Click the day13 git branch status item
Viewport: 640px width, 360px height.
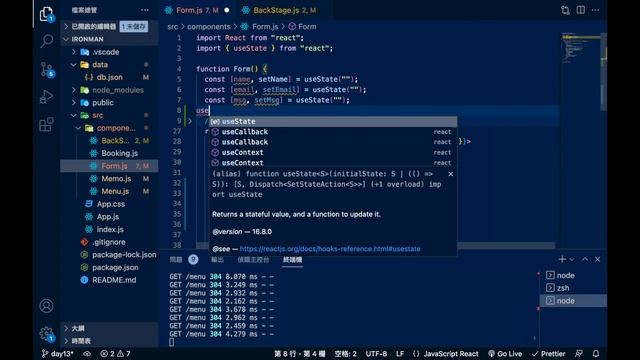[58, 354]
